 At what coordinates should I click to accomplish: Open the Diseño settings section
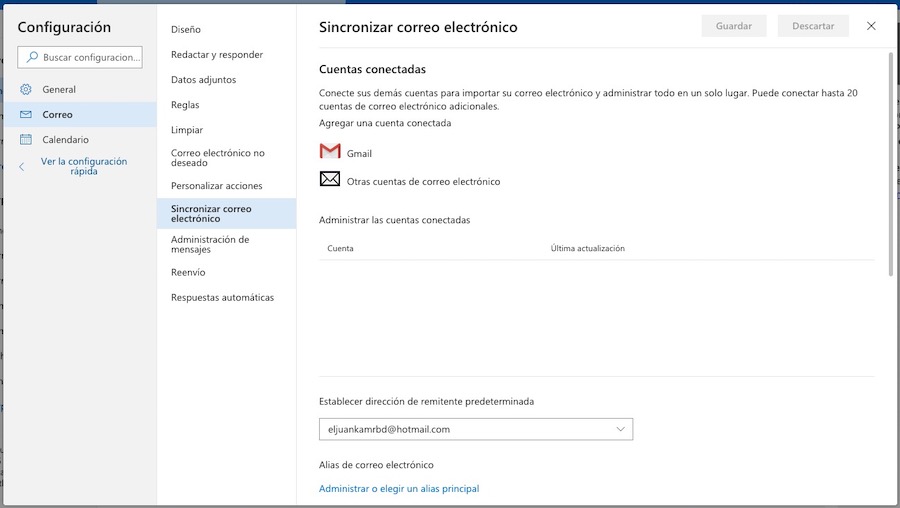click(x=186, y=30)
